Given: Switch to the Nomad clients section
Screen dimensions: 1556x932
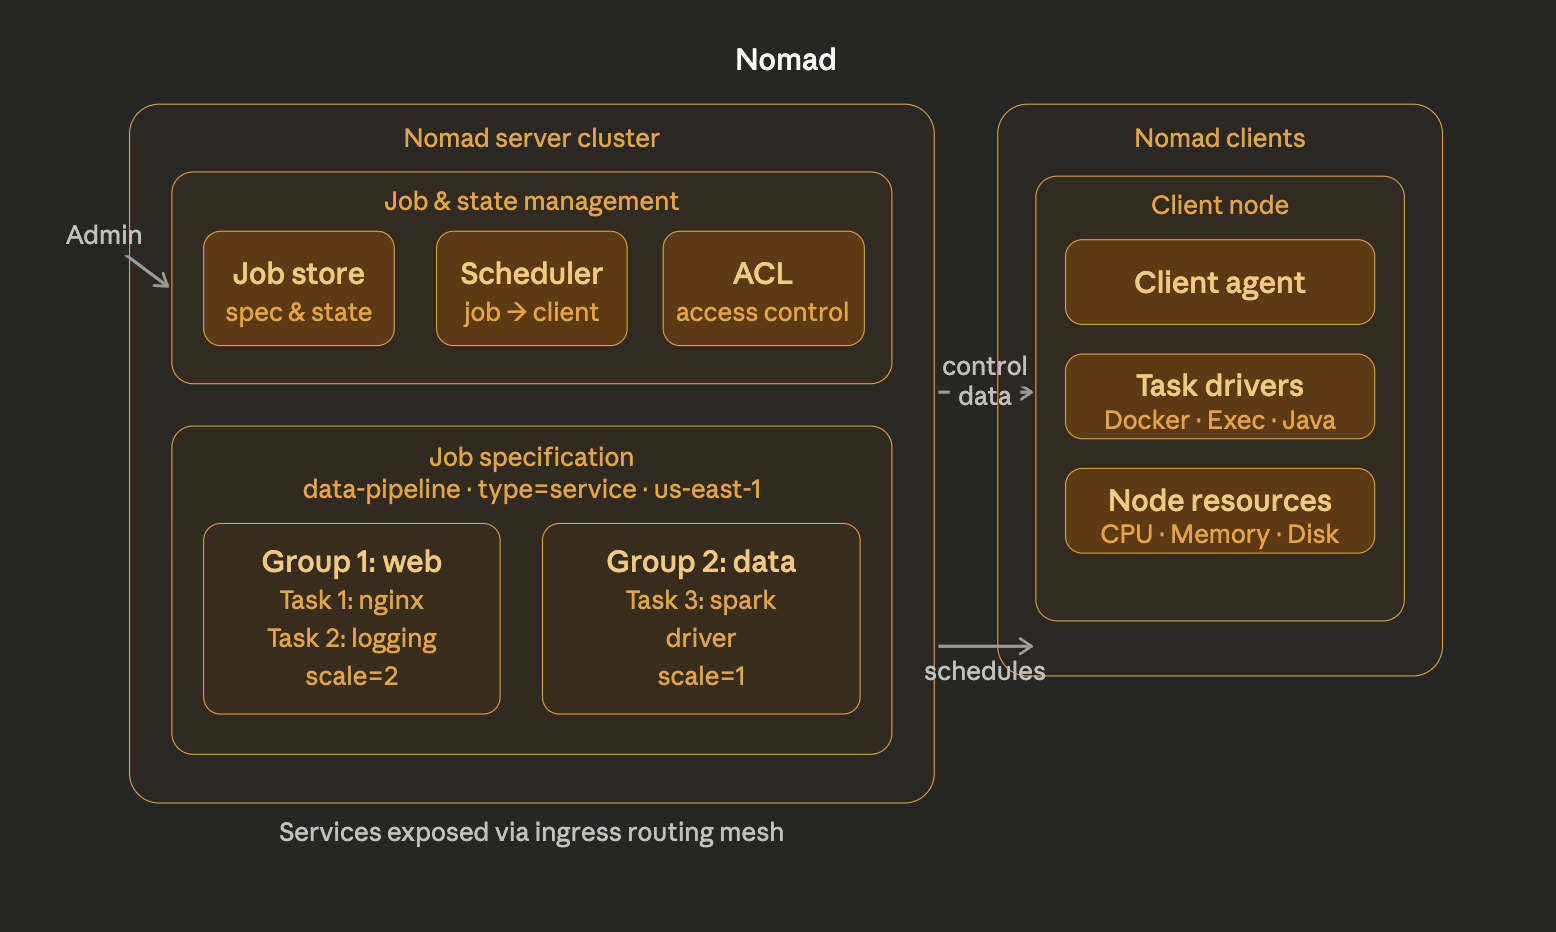Looking at the screenshot, I should tap(1219, 137).
